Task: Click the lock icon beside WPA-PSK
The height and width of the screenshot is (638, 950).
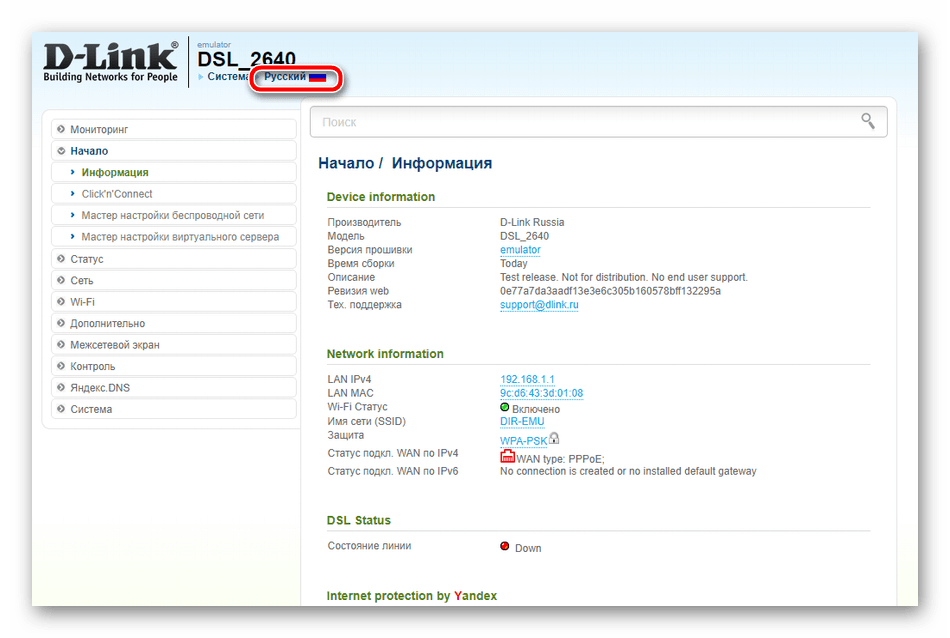Action: coord(554,438)
